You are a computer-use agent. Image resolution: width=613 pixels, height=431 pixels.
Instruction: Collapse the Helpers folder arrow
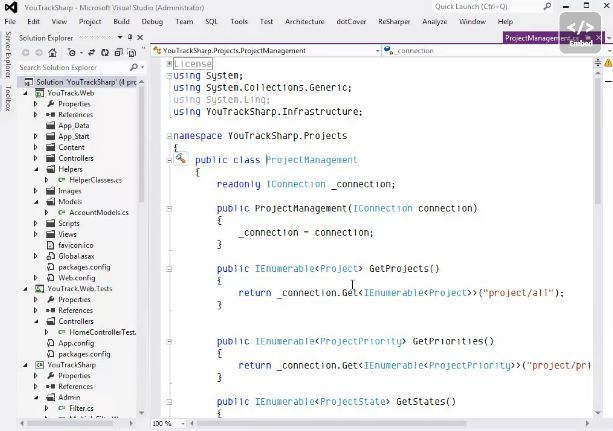point(36,169)
